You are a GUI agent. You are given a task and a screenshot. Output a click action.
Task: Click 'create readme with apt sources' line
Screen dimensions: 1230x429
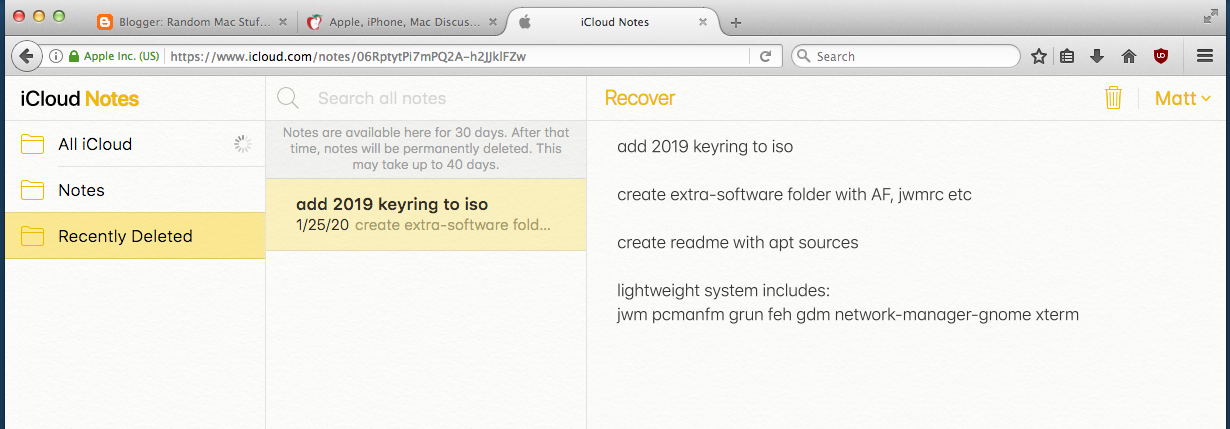tap(737, 242)
